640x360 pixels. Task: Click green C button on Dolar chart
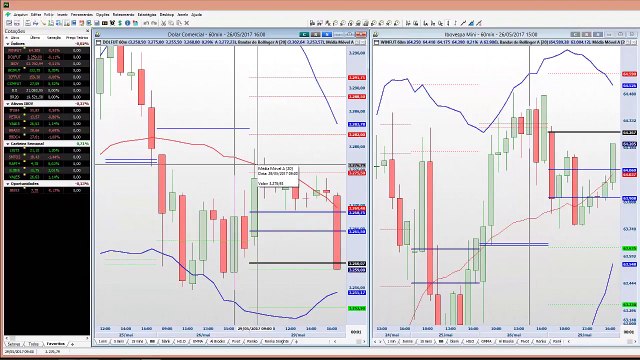[304, 34]
